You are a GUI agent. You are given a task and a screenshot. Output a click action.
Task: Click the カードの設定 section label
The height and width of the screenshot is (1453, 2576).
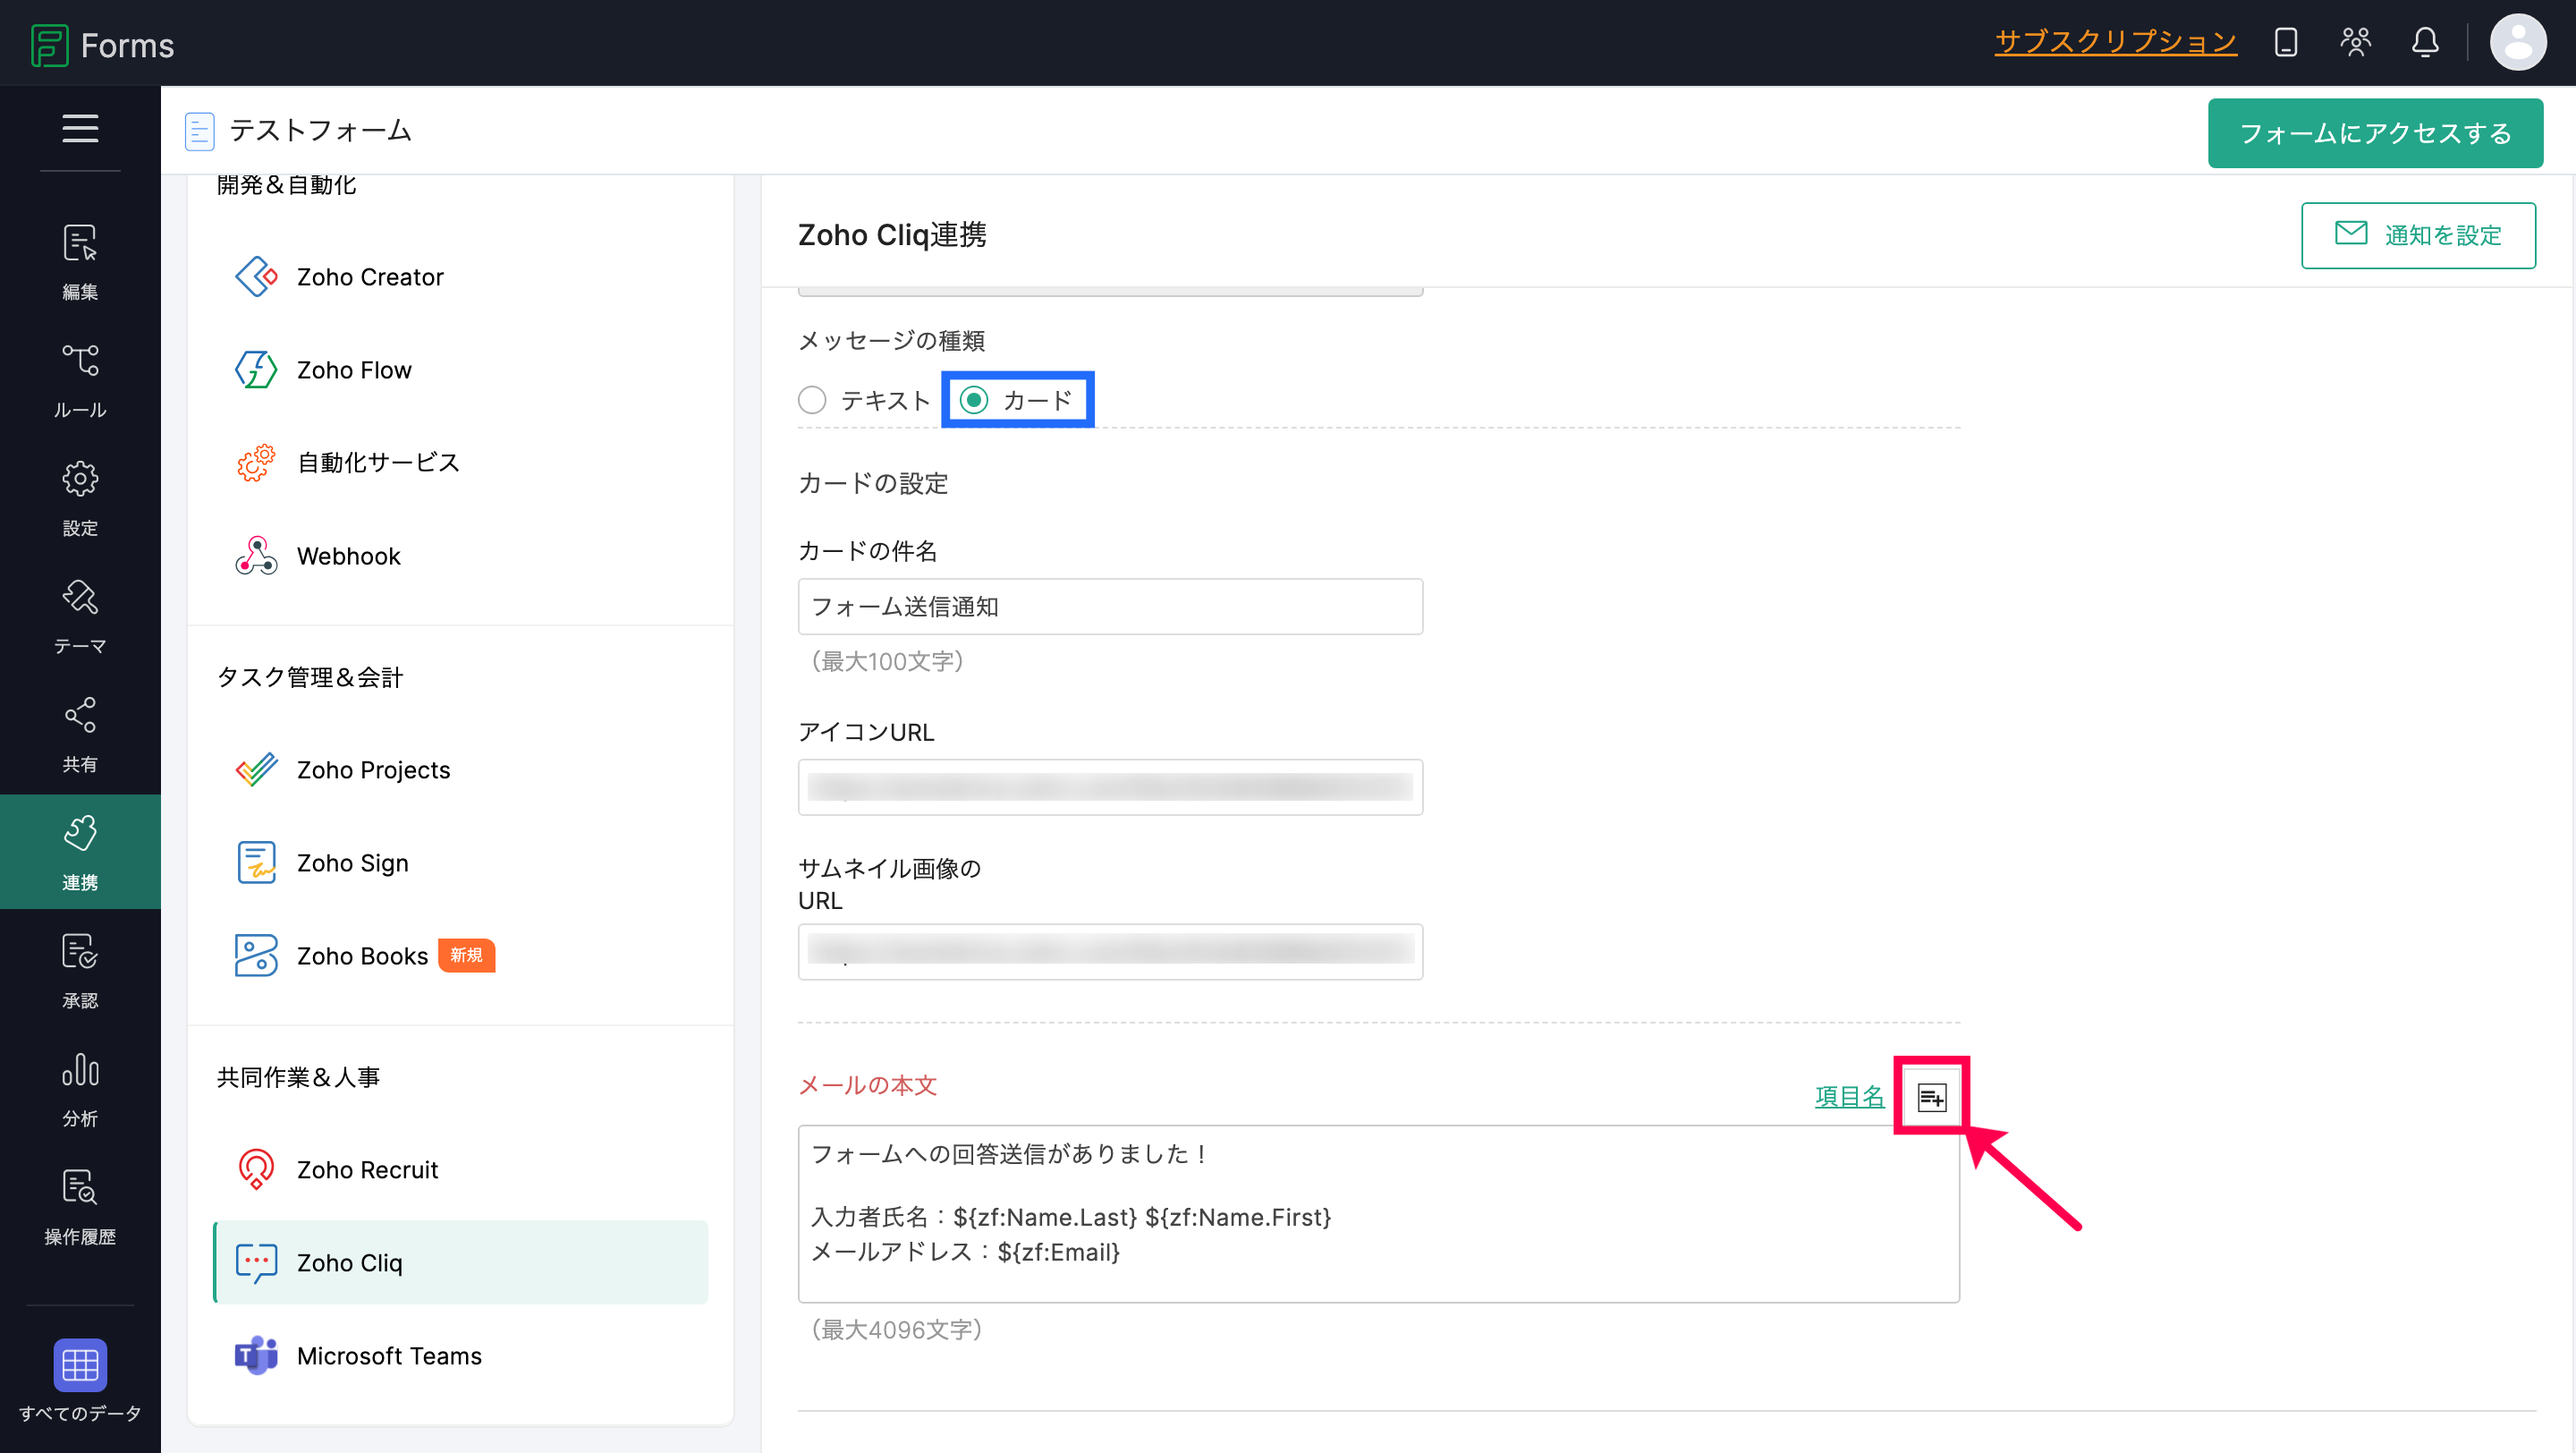click(x=873, y=484)
